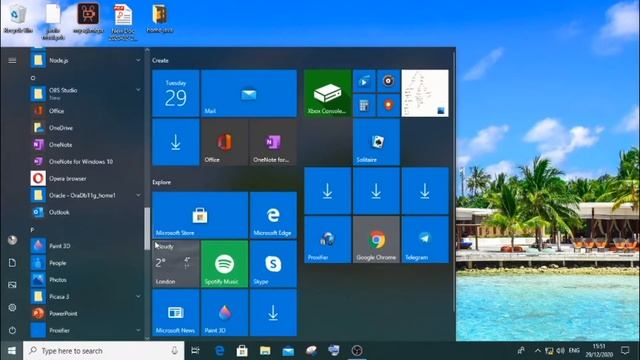640x360 pixels.
Task: Open File Explorer from the taskbar
Action: coord(265,351)
